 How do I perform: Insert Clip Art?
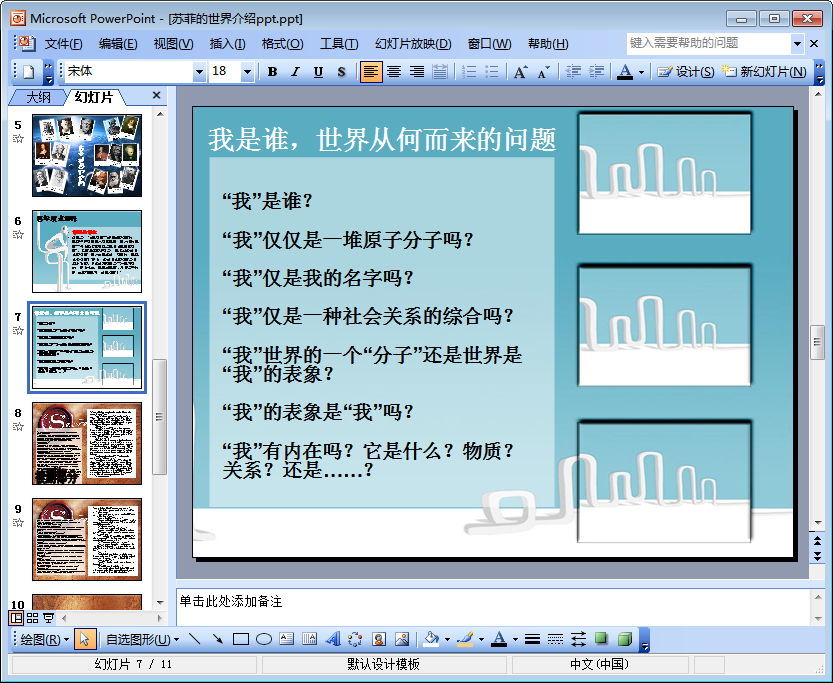379,639
